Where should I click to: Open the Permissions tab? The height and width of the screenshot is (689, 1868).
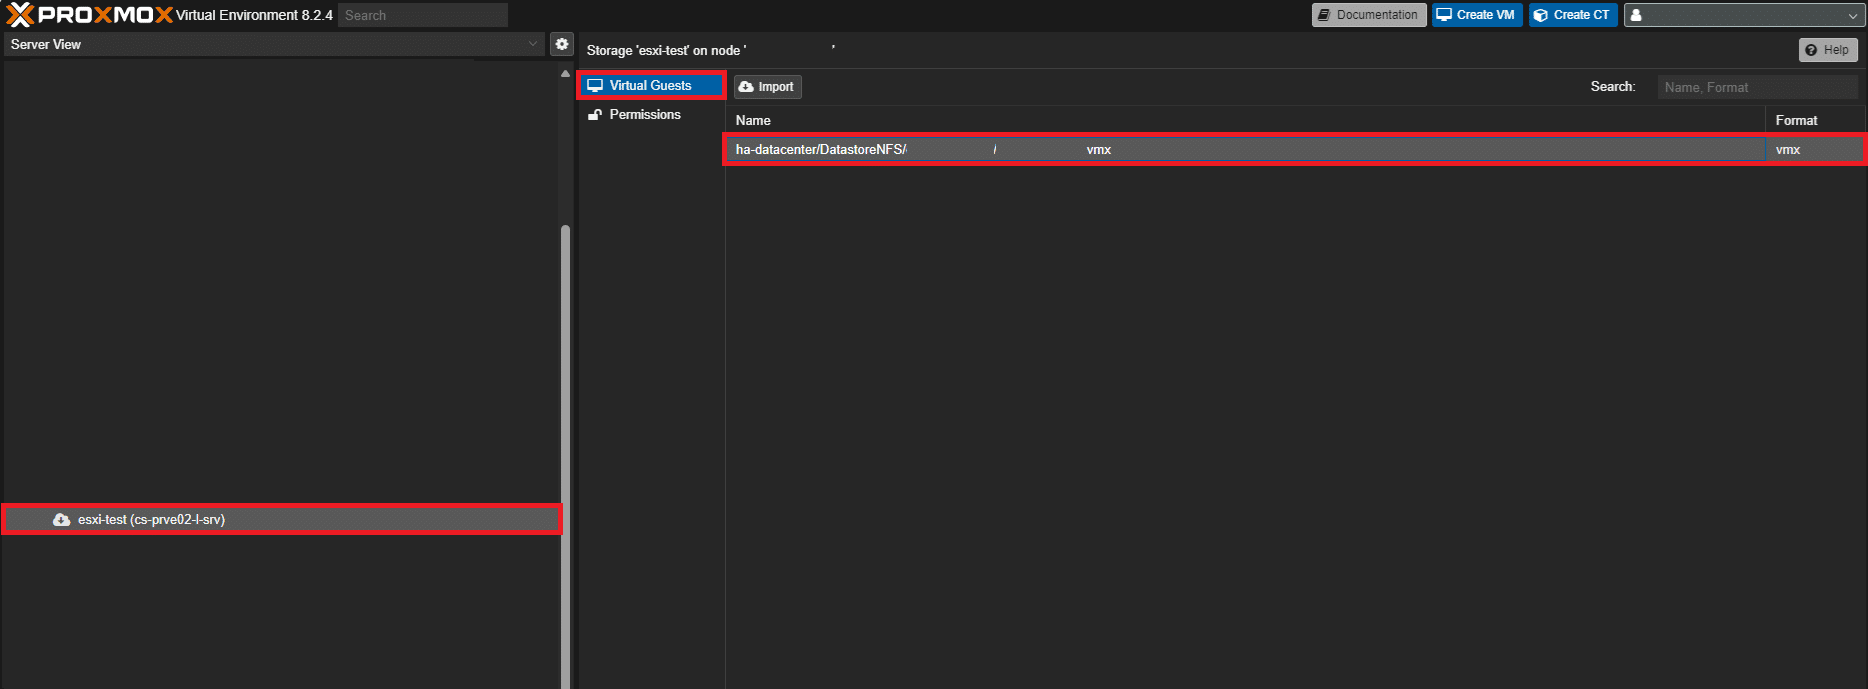click(651, 115)
